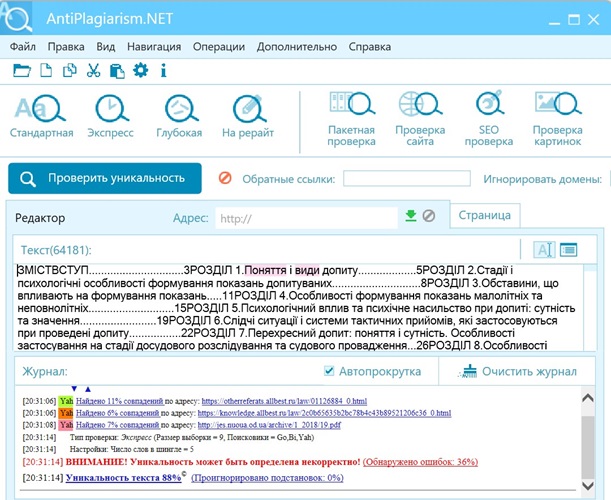The width and height of the screenshot is (611, 500).
Task: Click Уникальность текста 88% link
Action: (x=124, y=477)
